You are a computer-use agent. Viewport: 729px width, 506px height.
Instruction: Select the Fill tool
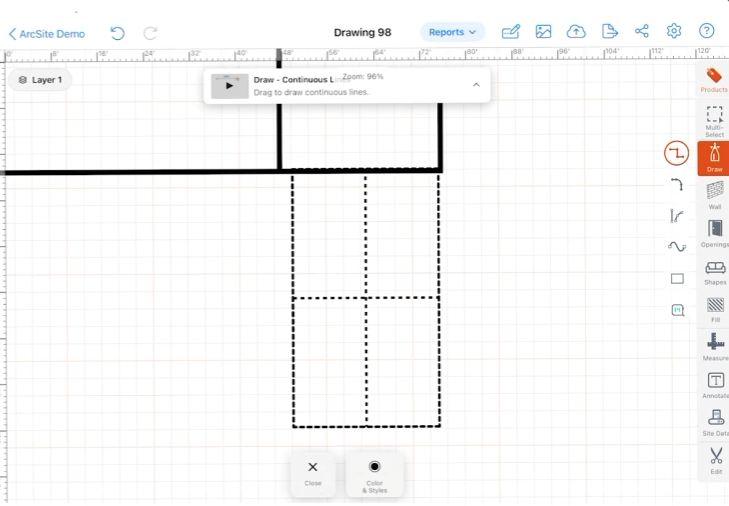click(x=715, y=309)
